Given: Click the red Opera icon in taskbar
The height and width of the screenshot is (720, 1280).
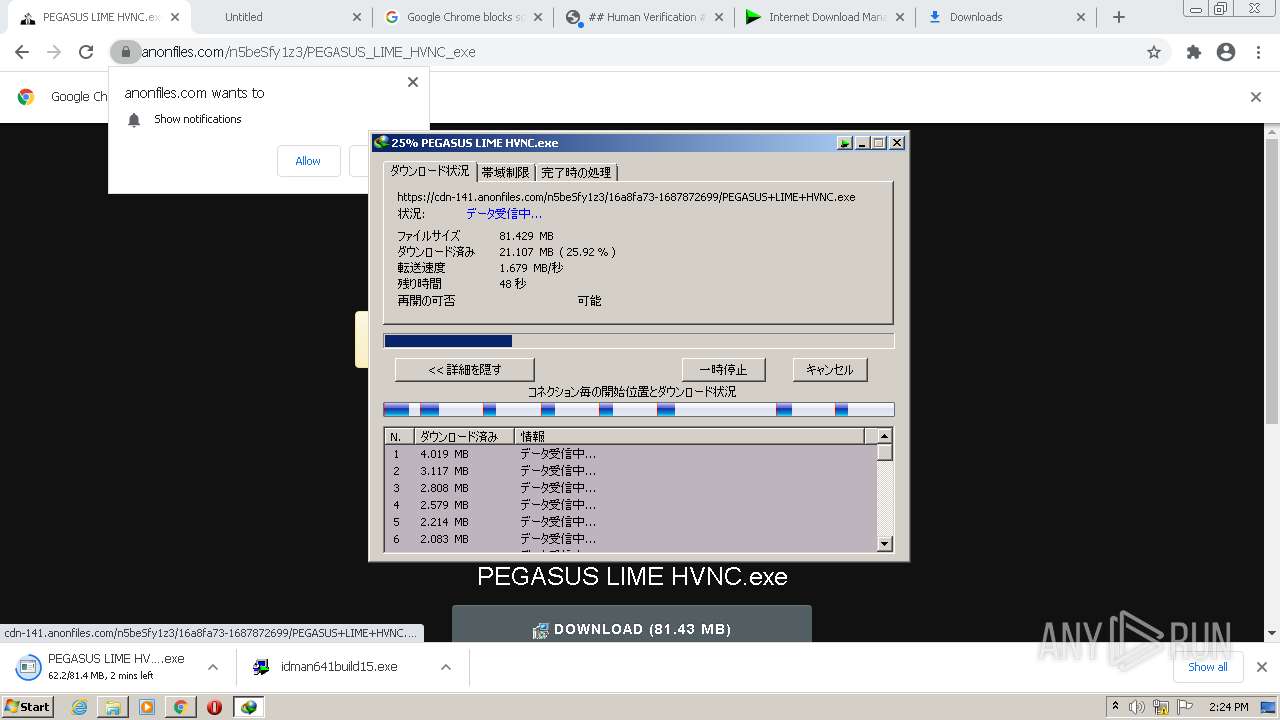Looking at the screenshot, I should pos(214,707).
